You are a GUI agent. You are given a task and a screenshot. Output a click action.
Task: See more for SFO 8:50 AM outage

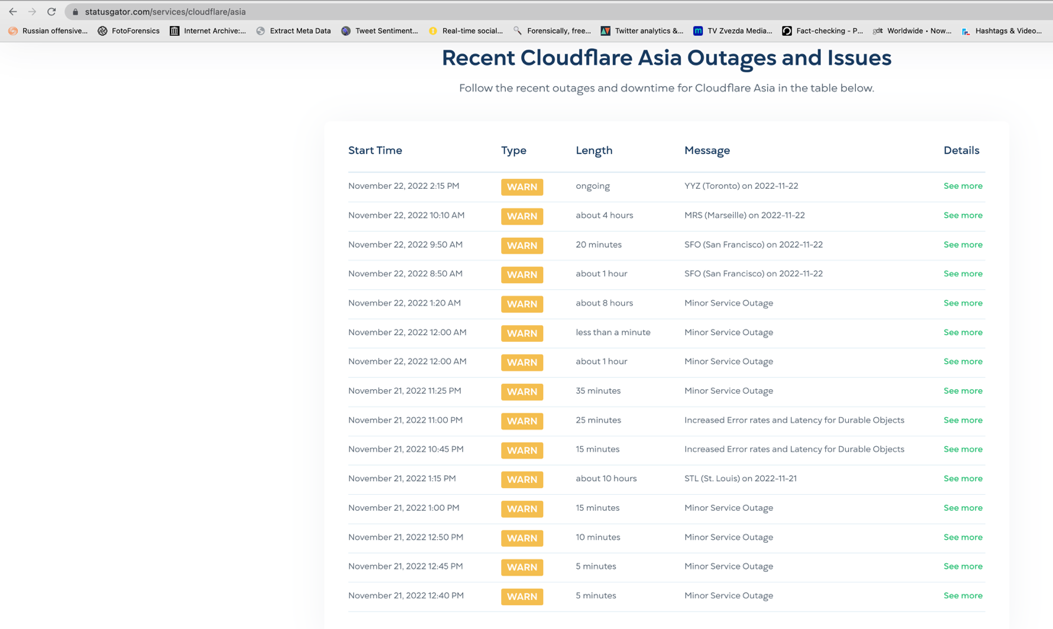(x=963, y=274)
